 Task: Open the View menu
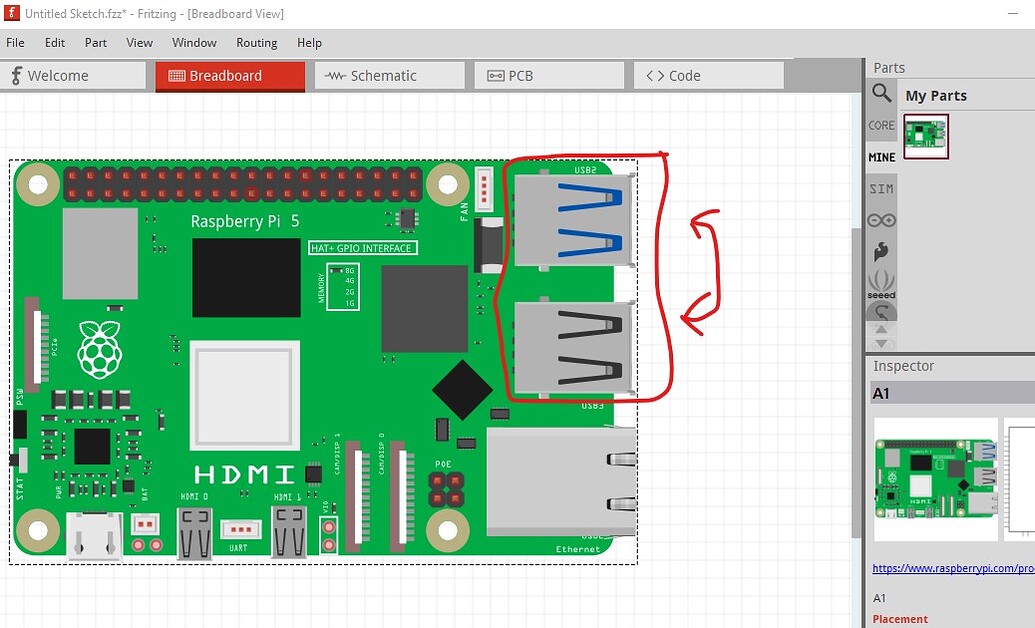(139, 43)
